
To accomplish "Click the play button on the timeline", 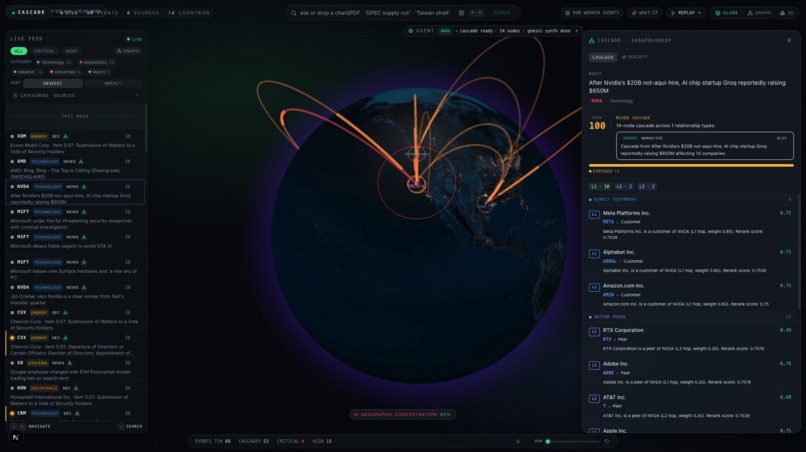I will (518, 441).
